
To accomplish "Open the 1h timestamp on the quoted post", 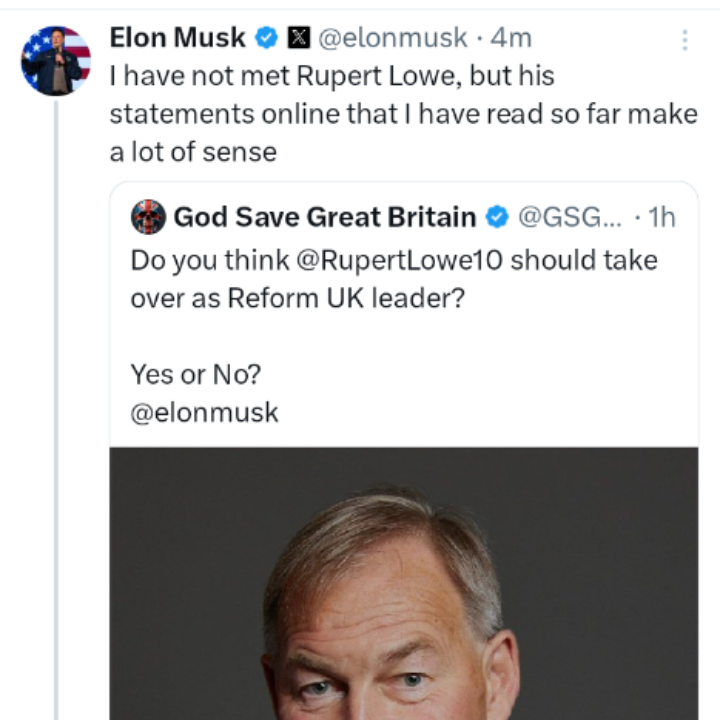I will pyautogui.click(x=662, y=216).
